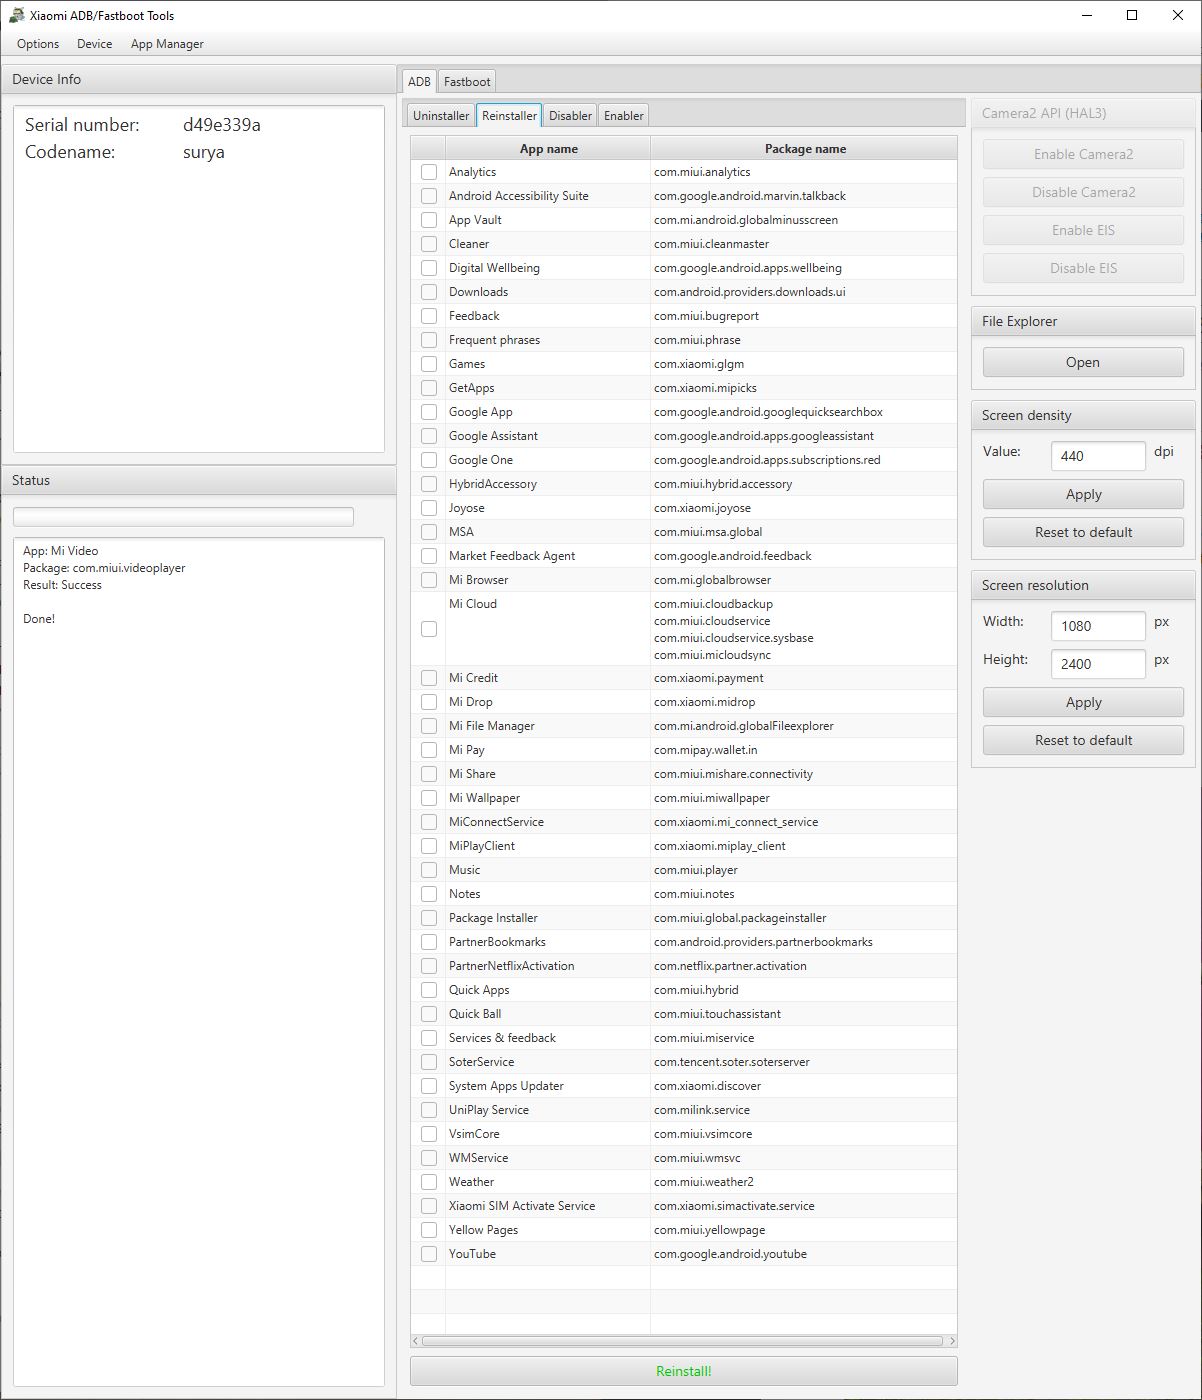Open the File Explorer
Image resolution: width=1202 pixels, height=1400 pixels.
point(1083,362)
